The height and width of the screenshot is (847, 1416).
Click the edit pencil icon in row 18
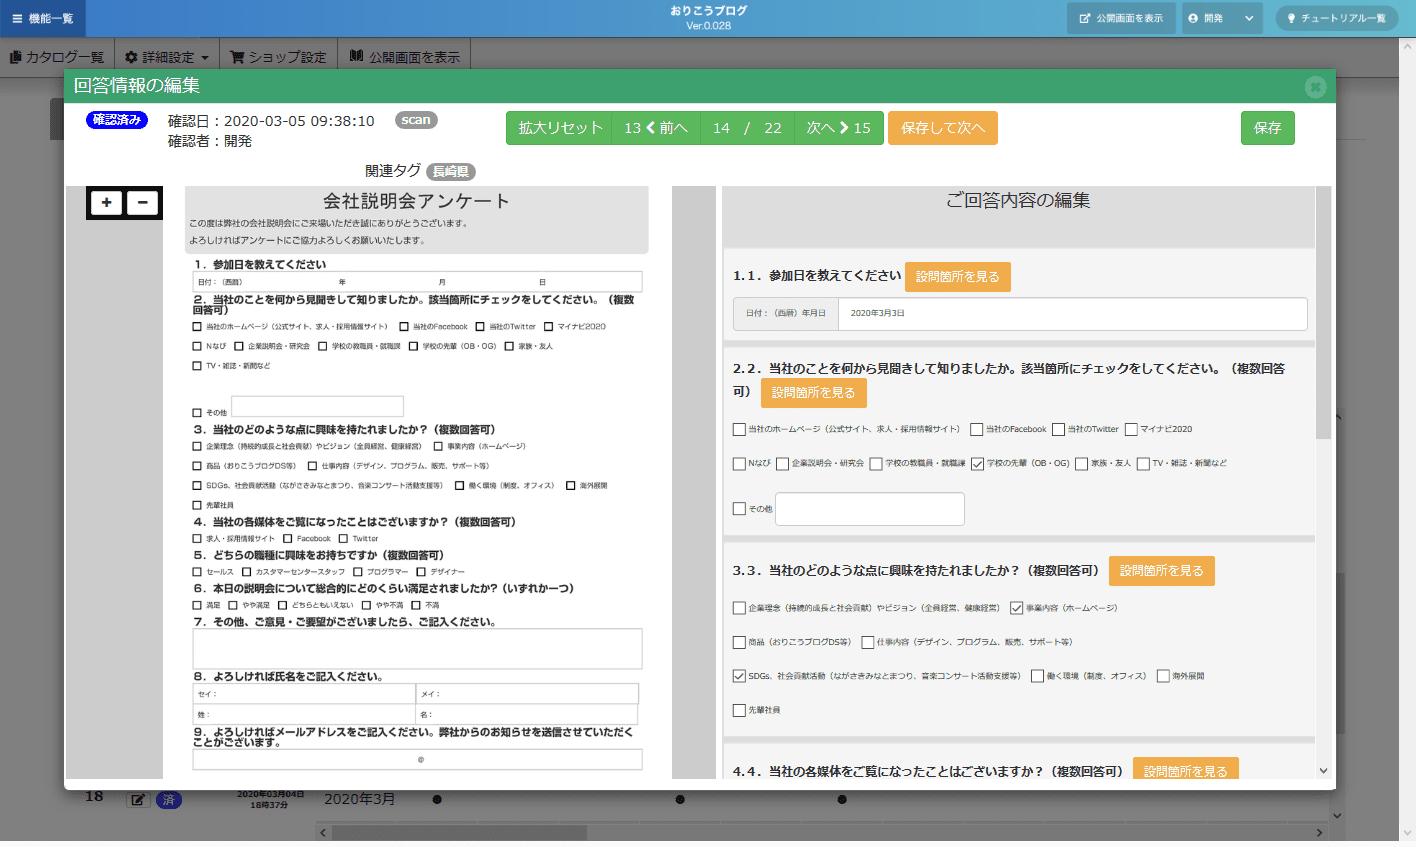click(x=138, y=800)
